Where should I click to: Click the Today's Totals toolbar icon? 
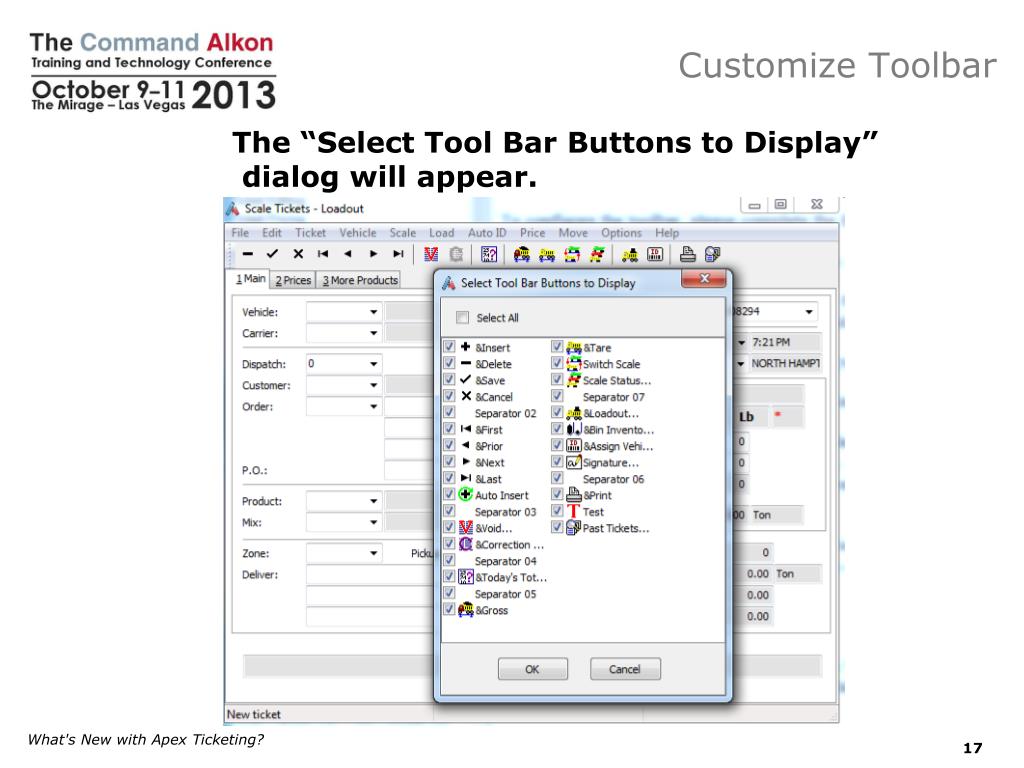pos(489,254)
